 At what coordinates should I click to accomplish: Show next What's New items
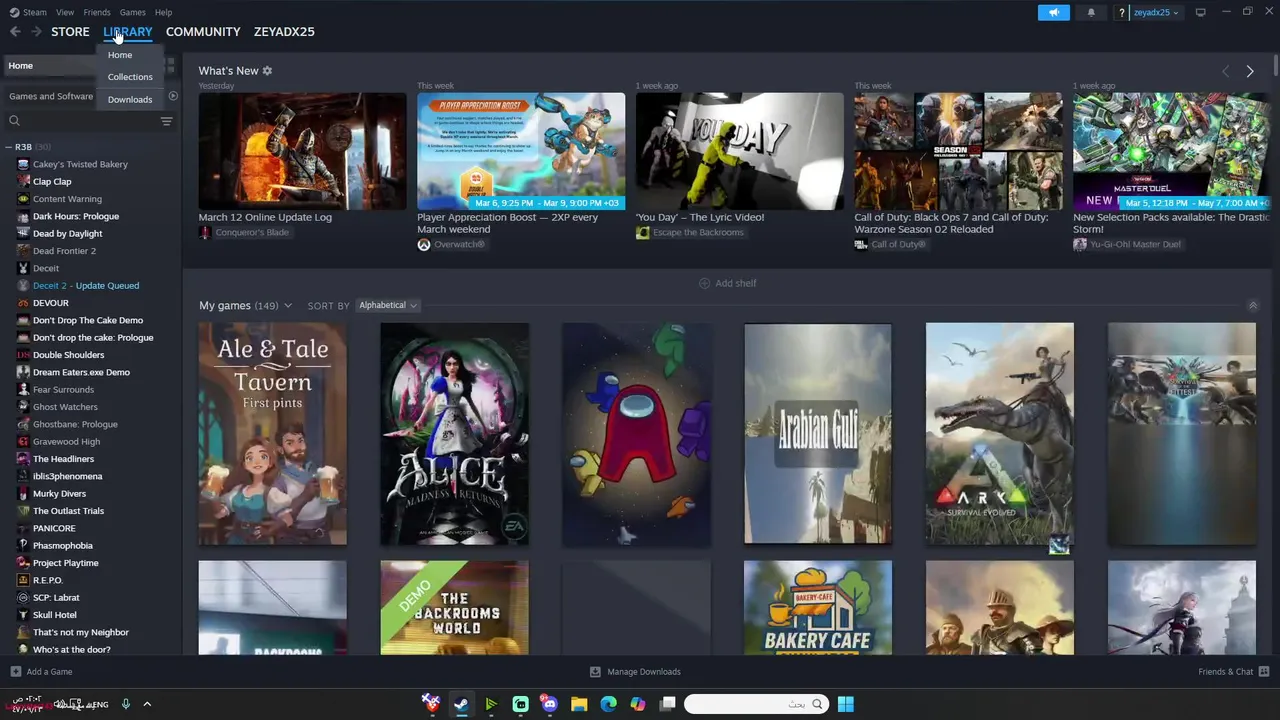[x=1250, y=71]
